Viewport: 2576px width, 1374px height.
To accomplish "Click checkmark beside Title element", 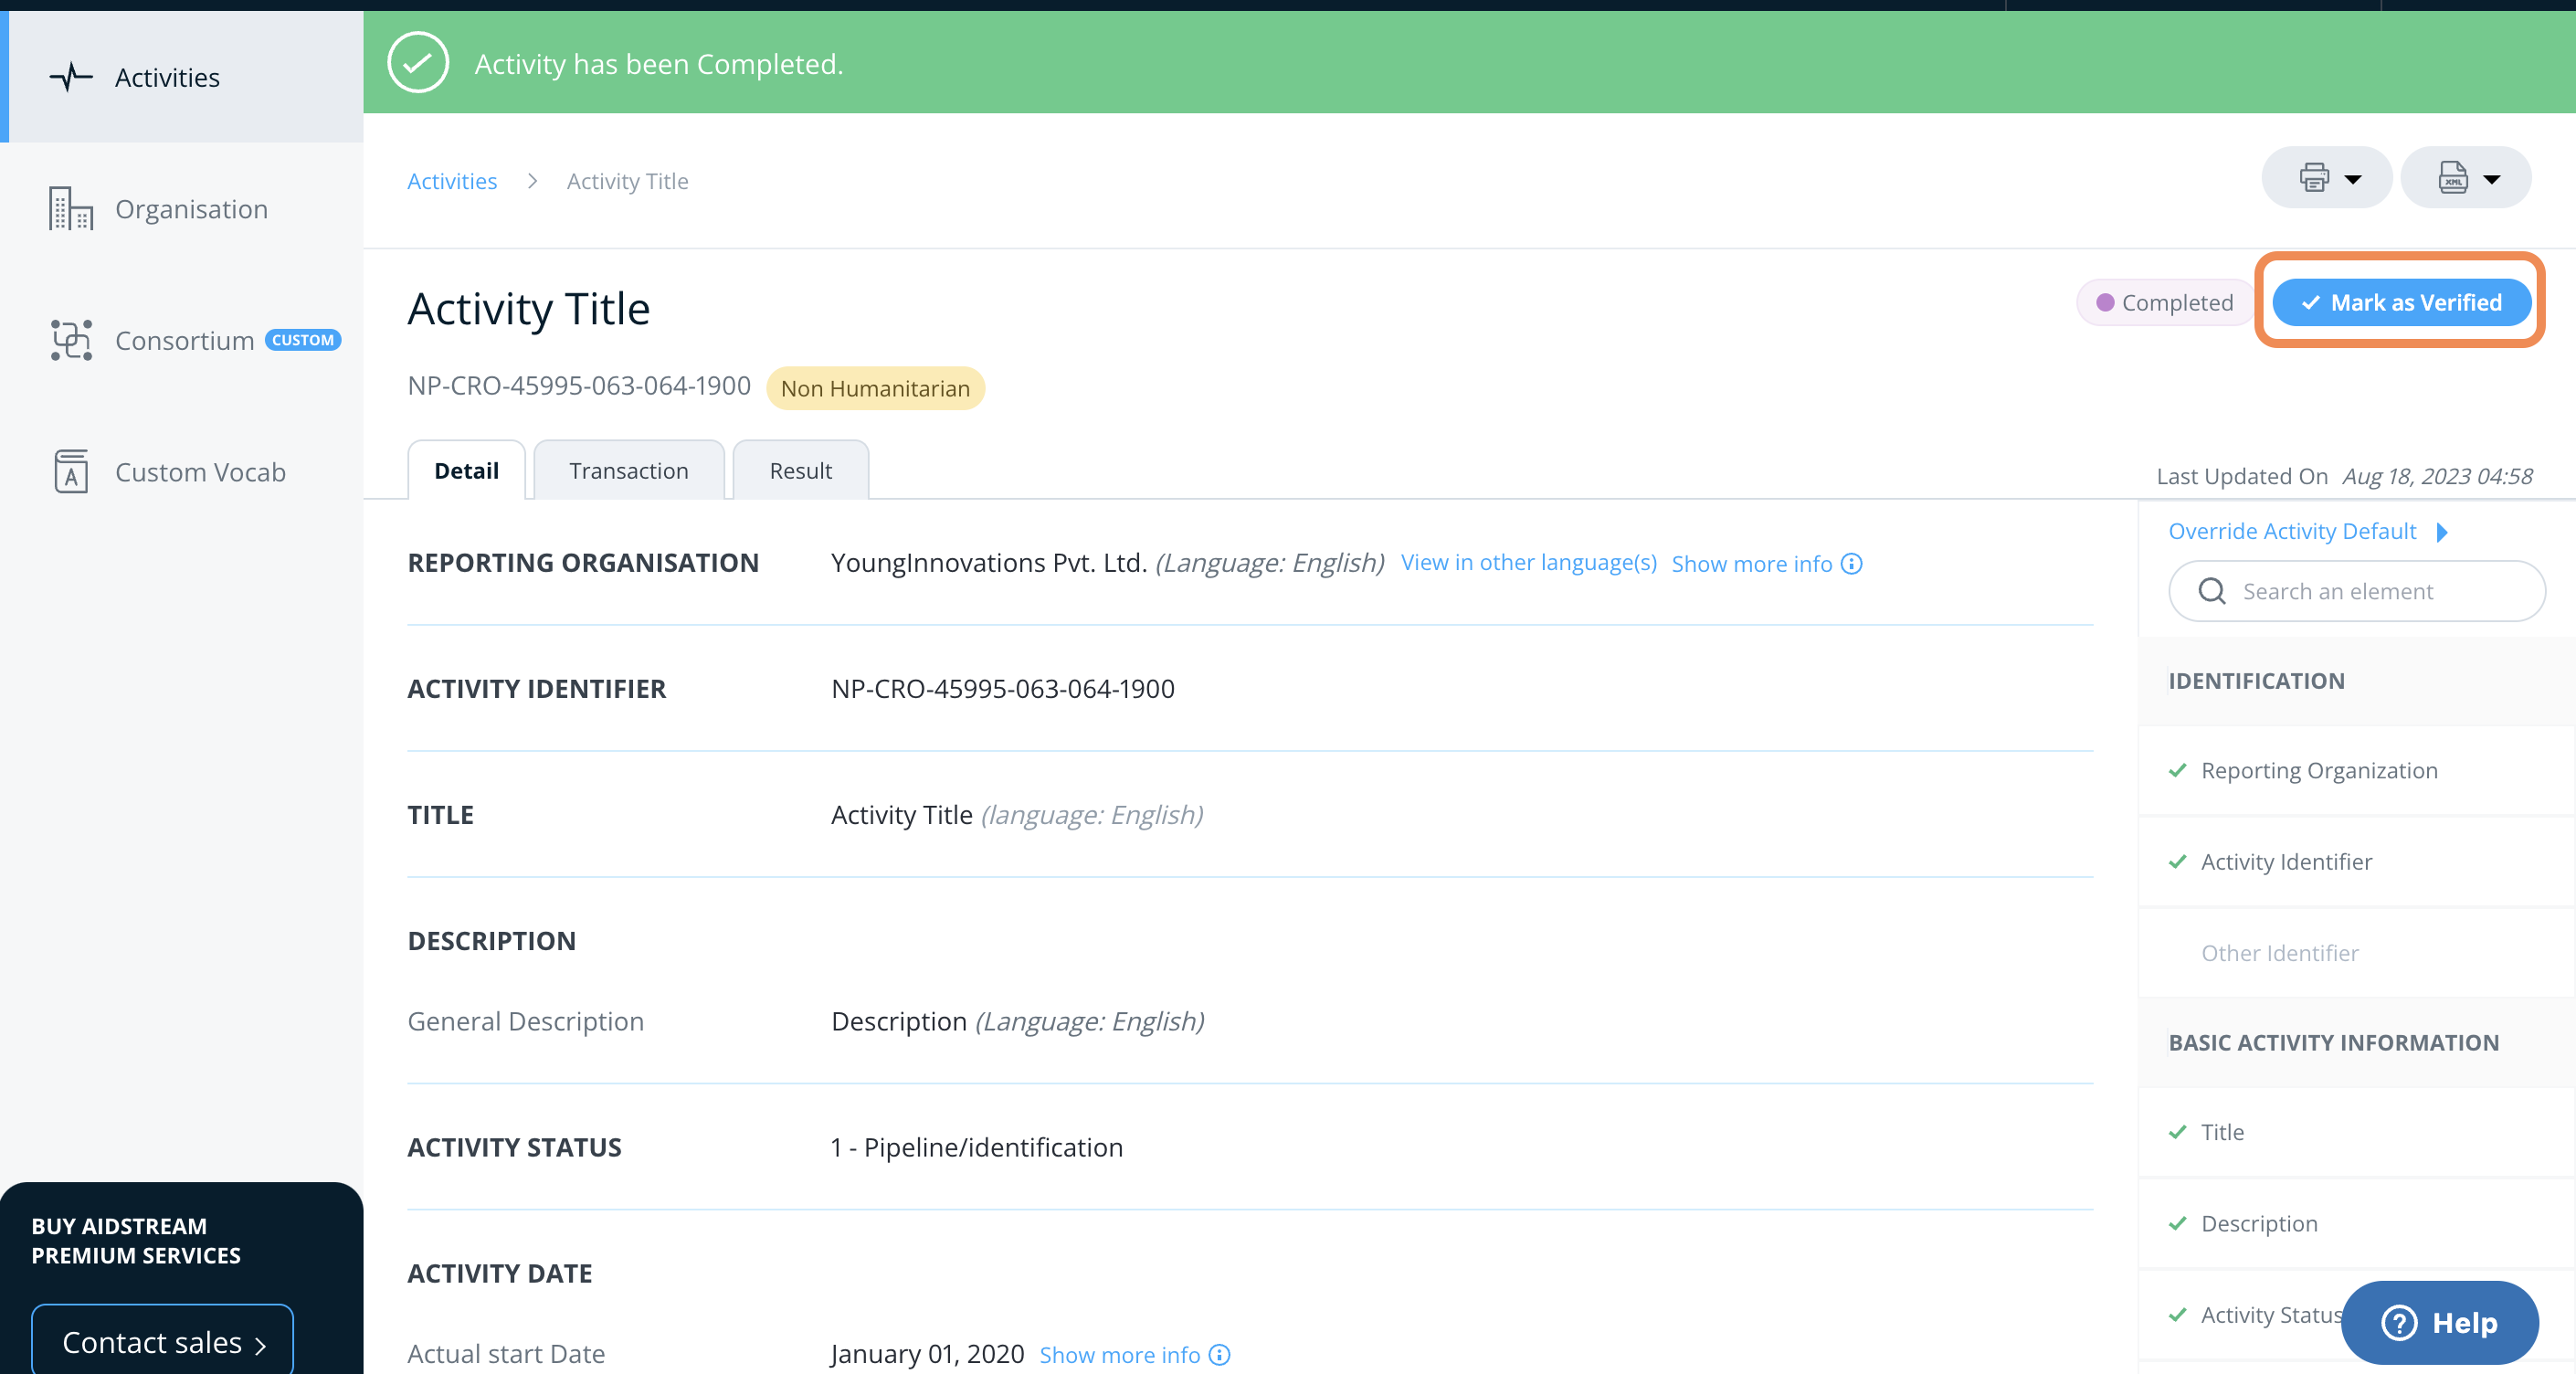I will (x=2177, y=1132).
